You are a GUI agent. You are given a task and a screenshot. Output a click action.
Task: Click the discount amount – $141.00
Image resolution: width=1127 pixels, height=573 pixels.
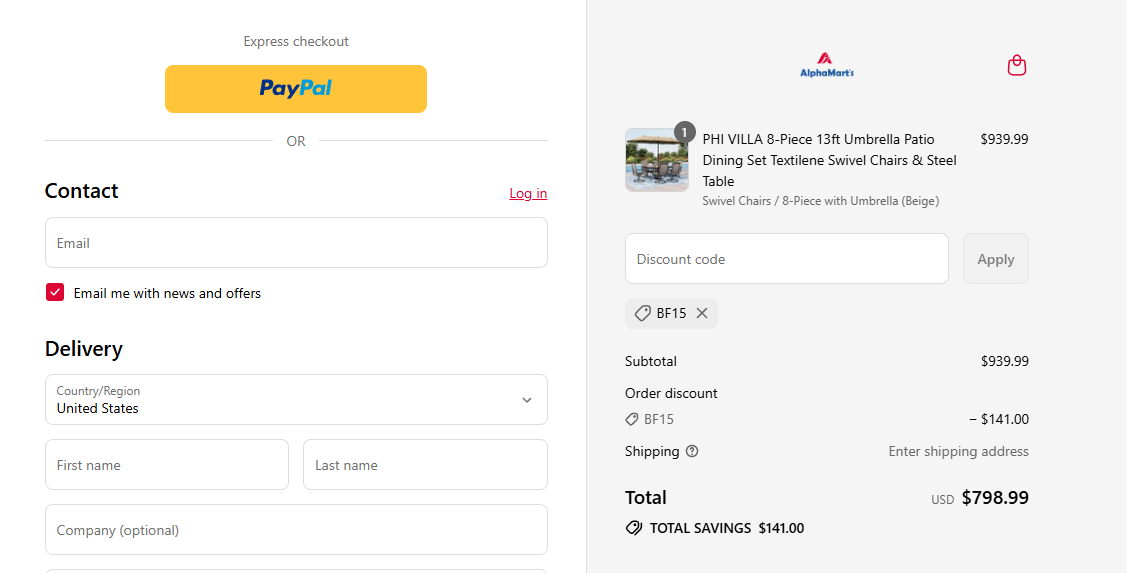(999, 419)
